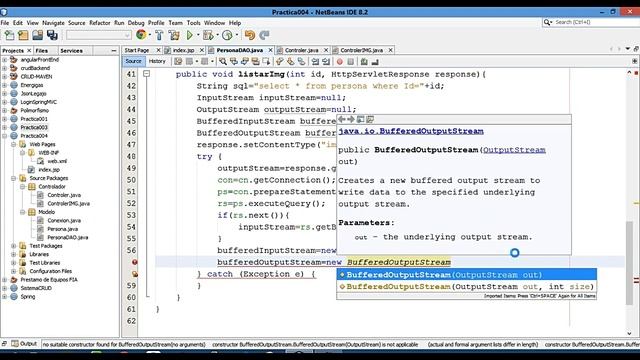Collapse the Web Pages folder node
This screenshot has height=360, width=640.
pos(13,144)
